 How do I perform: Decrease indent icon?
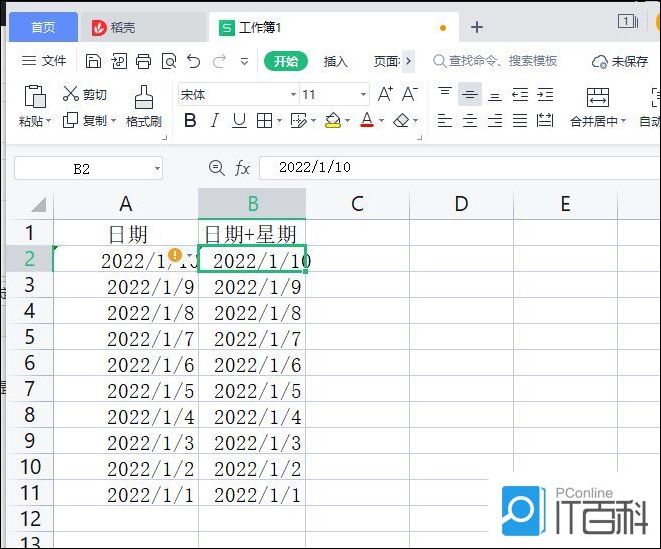(520, 94)
